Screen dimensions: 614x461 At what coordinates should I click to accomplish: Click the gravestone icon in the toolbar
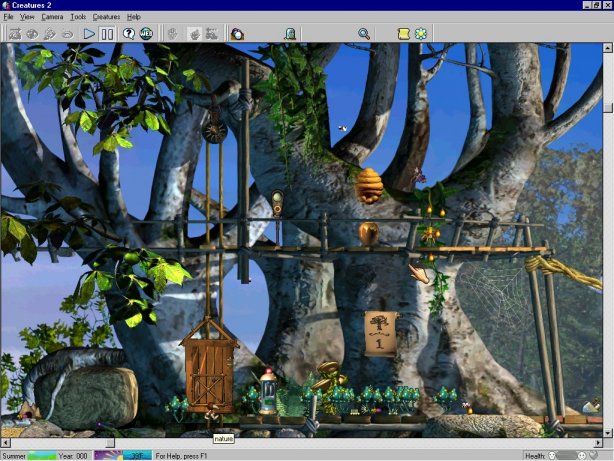click(289, 34)
